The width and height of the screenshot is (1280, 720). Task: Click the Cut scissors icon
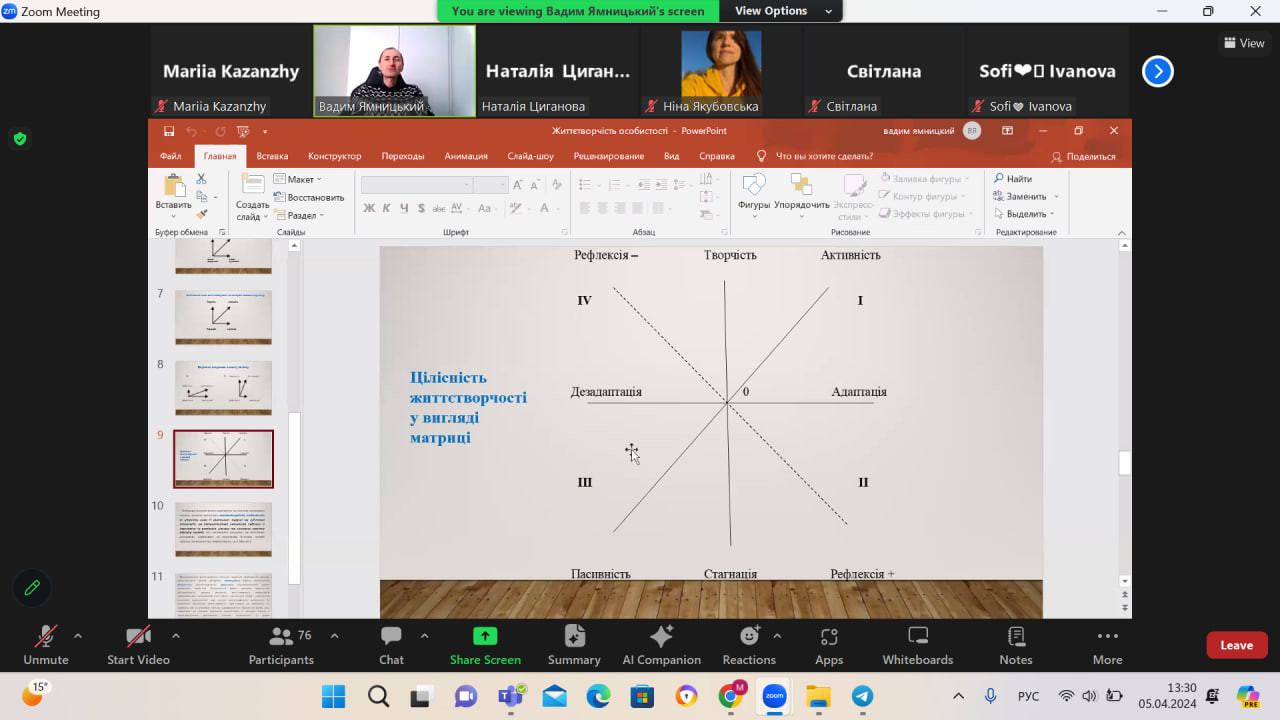tap(201, 179)
